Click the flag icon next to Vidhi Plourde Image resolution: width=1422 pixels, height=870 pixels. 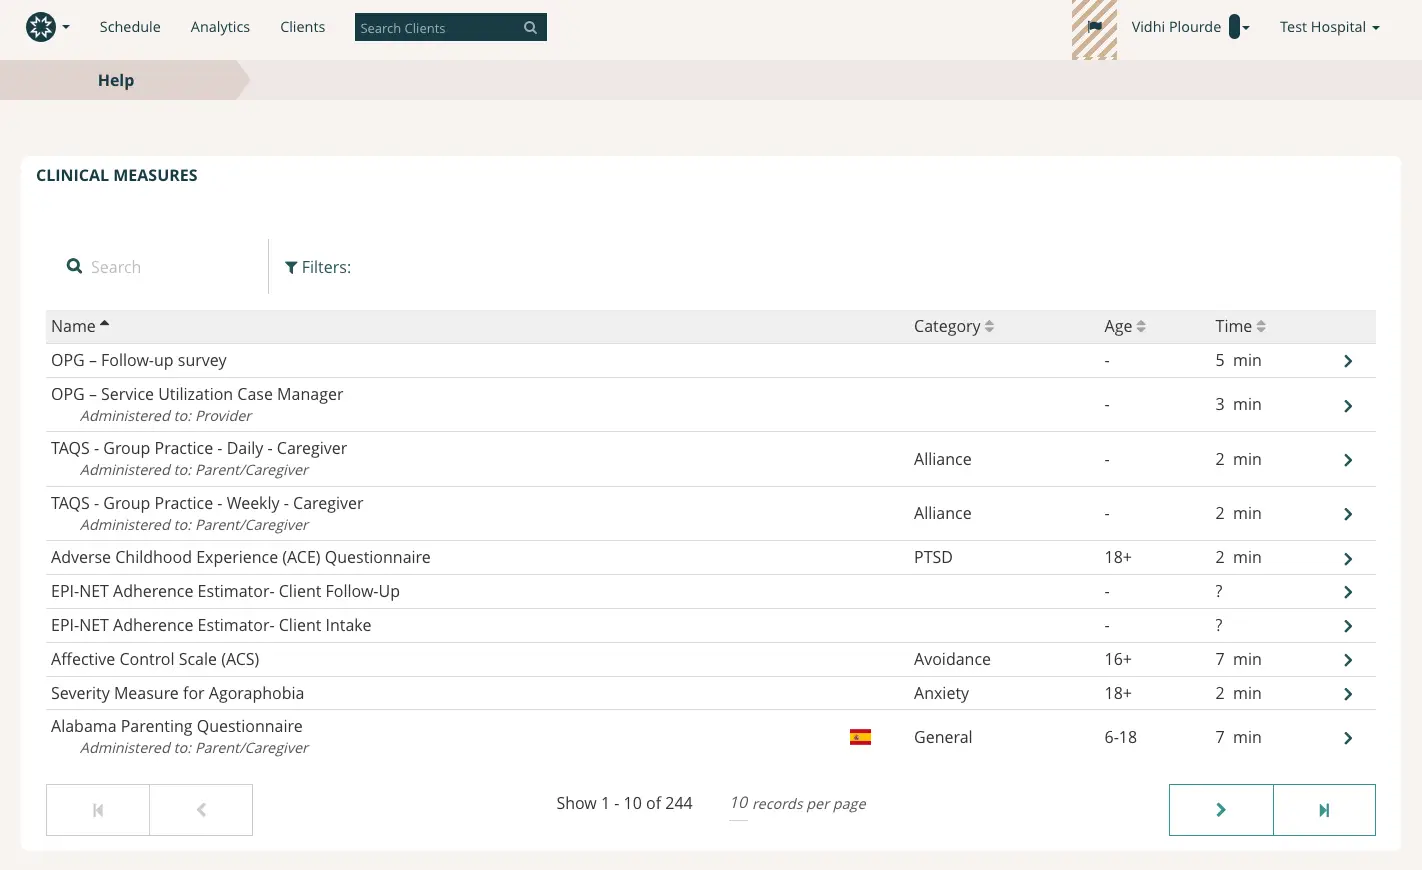1094,27
